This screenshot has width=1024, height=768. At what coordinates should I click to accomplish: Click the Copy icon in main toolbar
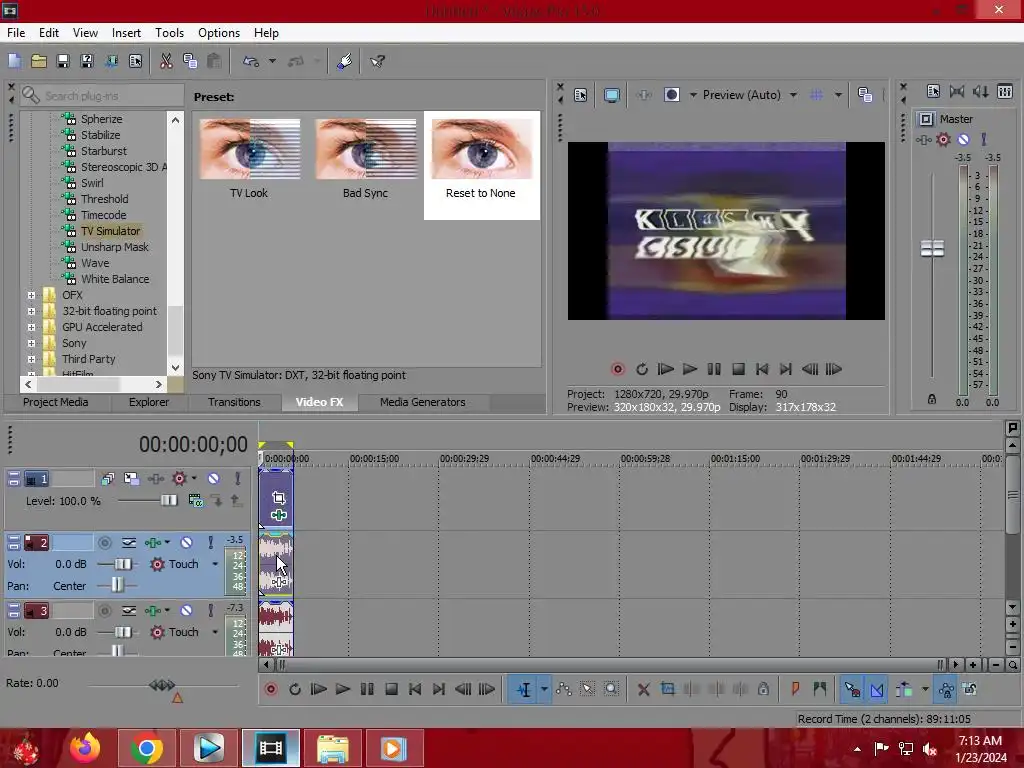tap(190, 61)
